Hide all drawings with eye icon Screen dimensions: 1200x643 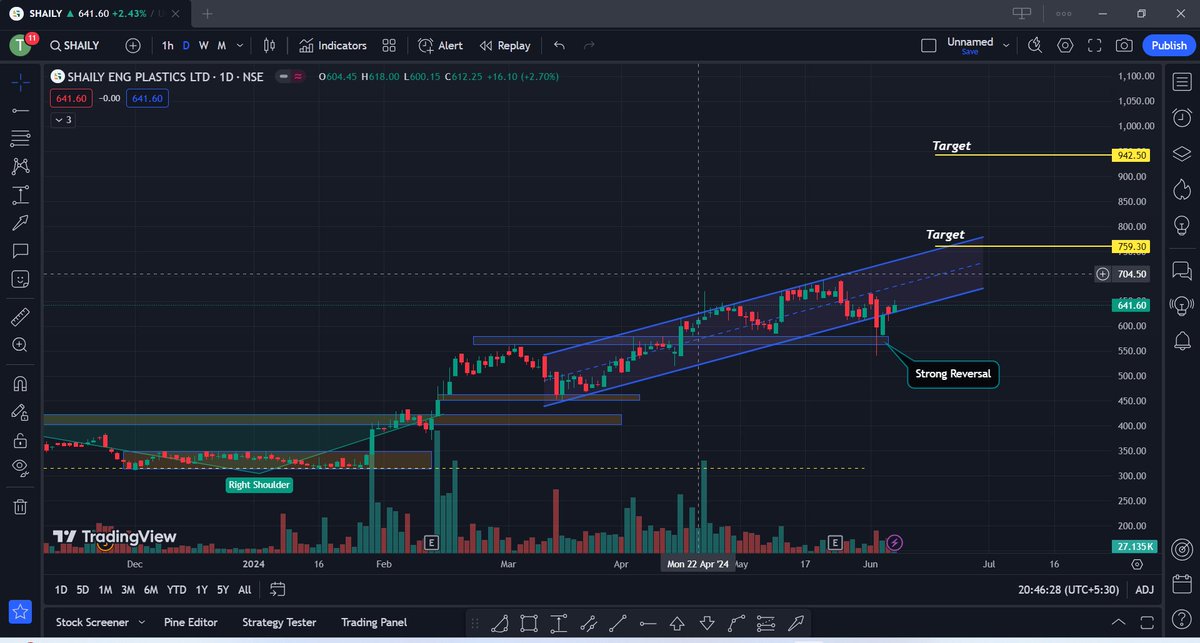coord(20,468)
